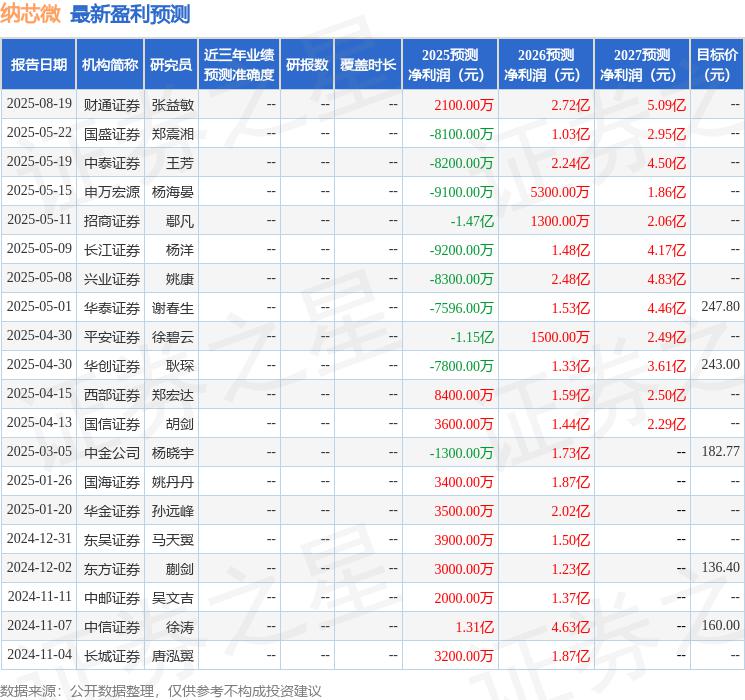Image resolution: width=745 pixels, height=700 pixels.
Task: Click 华金证券 institution name
Action: (112, 511)
